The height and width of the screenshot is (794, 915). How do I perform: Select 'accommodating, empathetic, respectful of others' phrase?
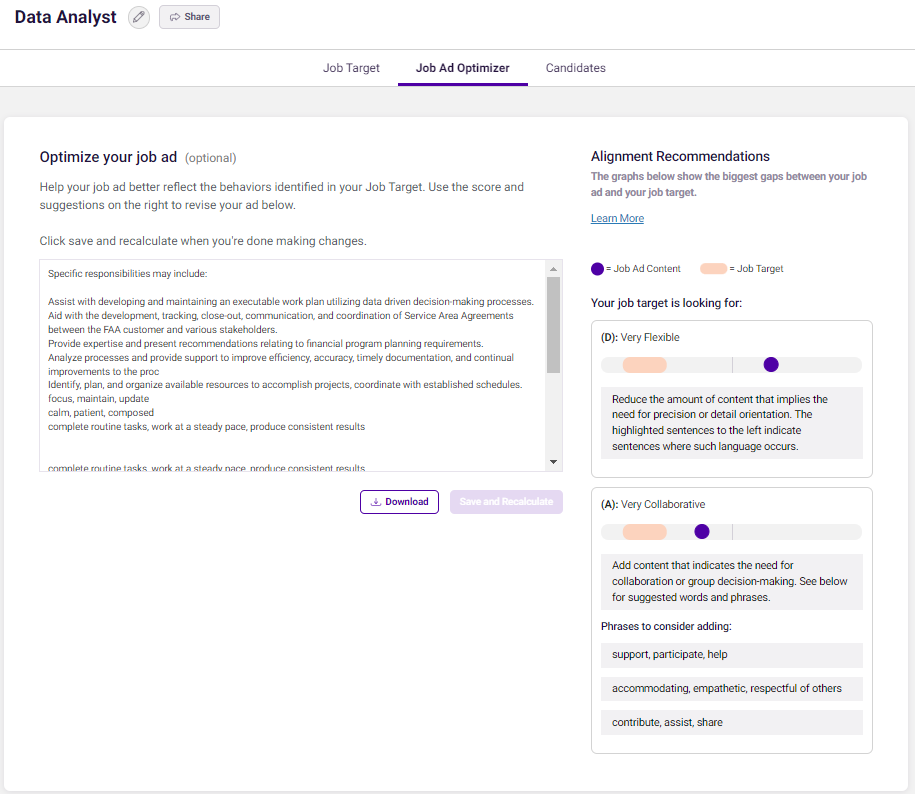(x=732, y=689)
